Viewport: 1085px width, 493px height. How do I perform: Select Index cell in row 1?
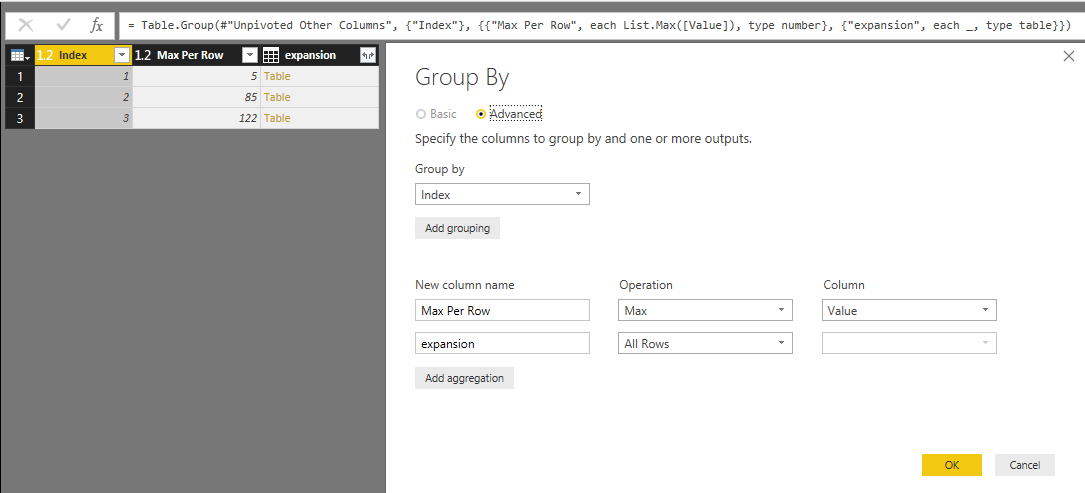pos(83,76)
